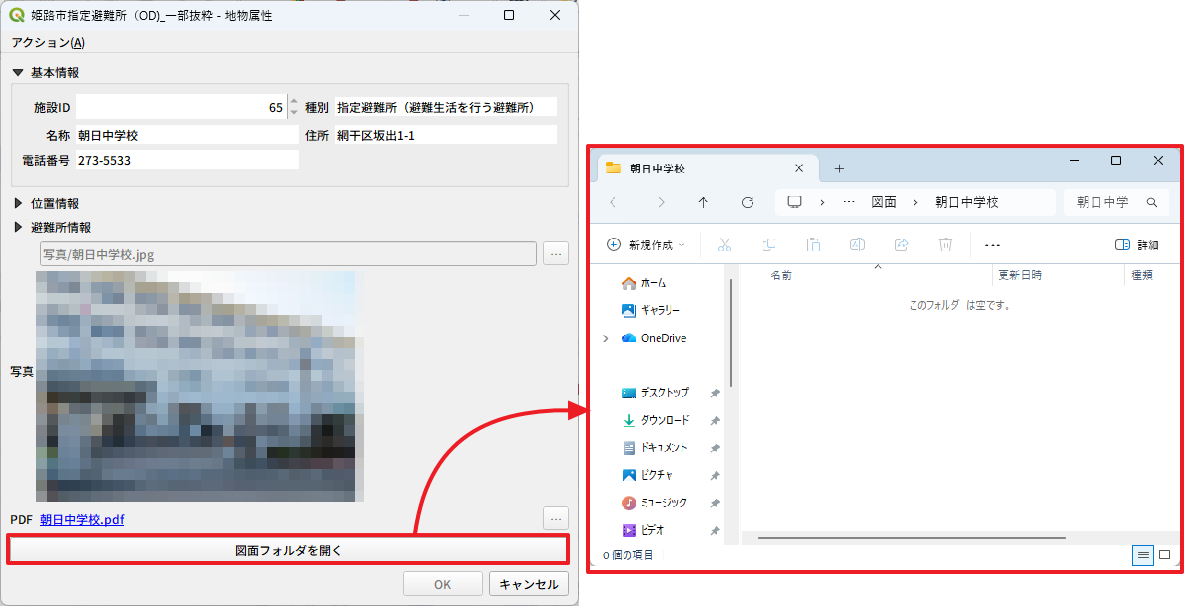Image resolution: width=1200 pixels, height=606 pixels.
Task: Refresh the 朝日中学校 folder view
Action: [747, 202]
